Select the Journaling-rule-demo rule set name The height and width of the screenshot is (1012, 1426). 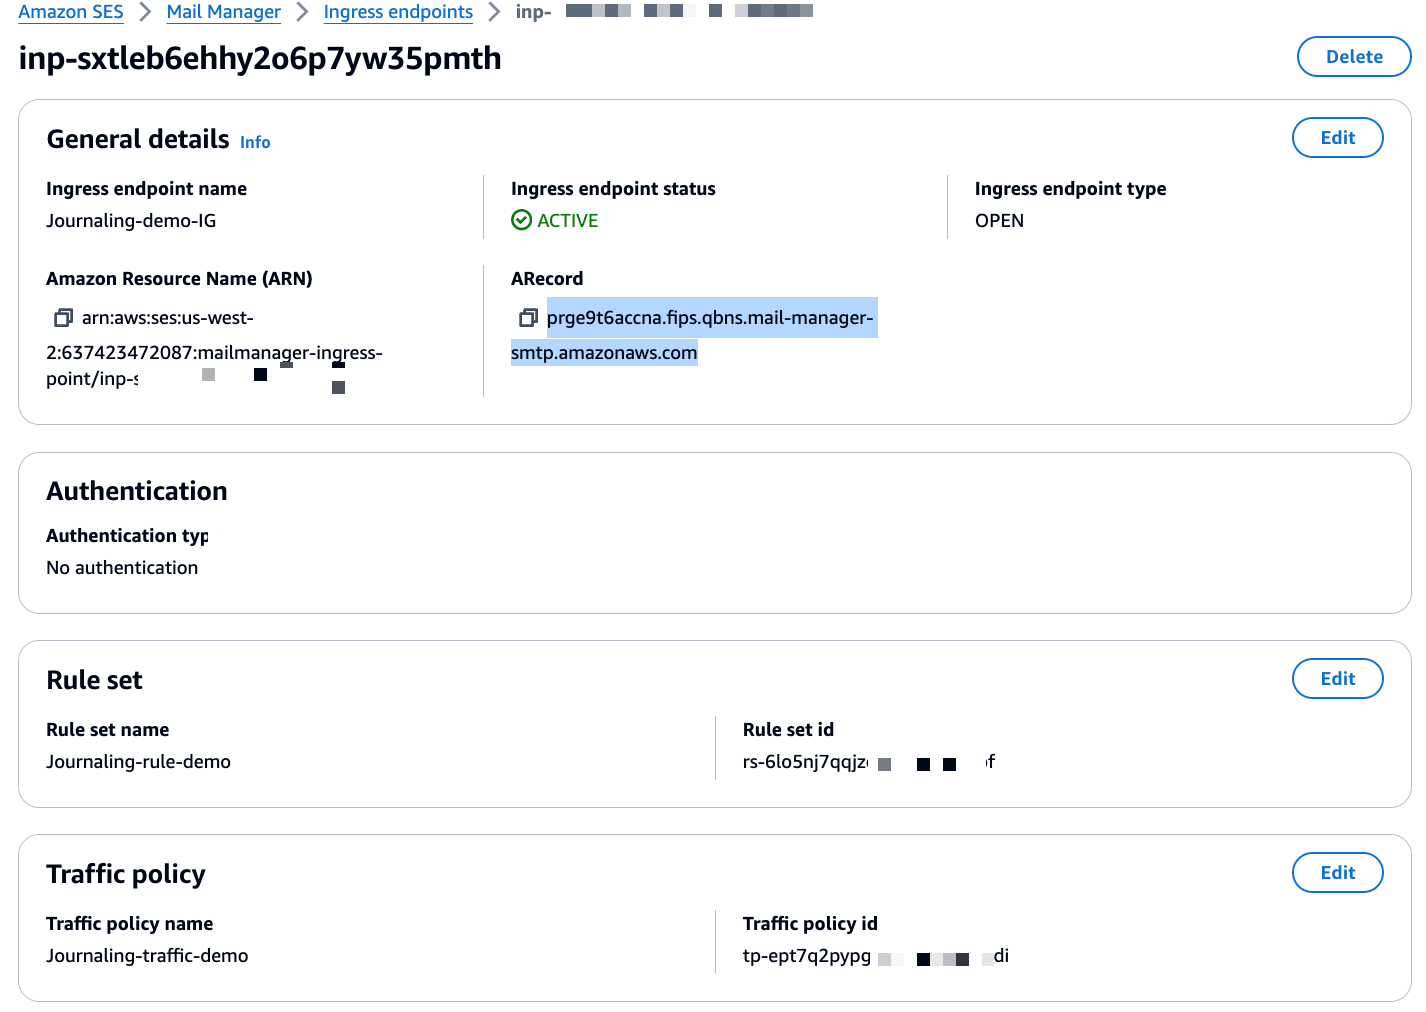pyautogui.click(x=138, y=761)
